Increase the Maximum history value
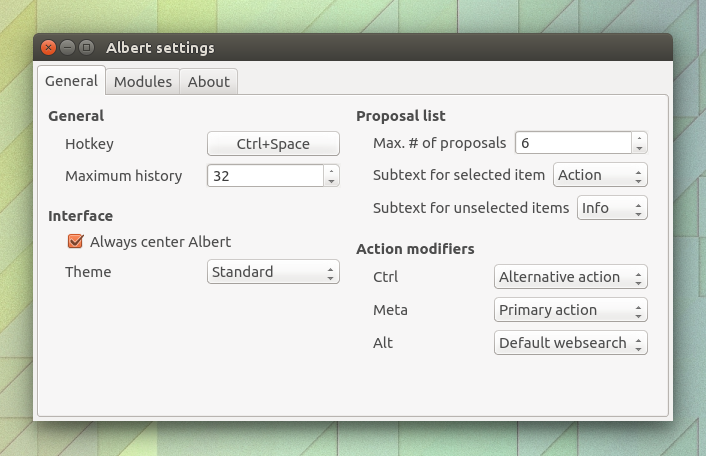This screenshot has height=456, width=706. coord(332,170)
